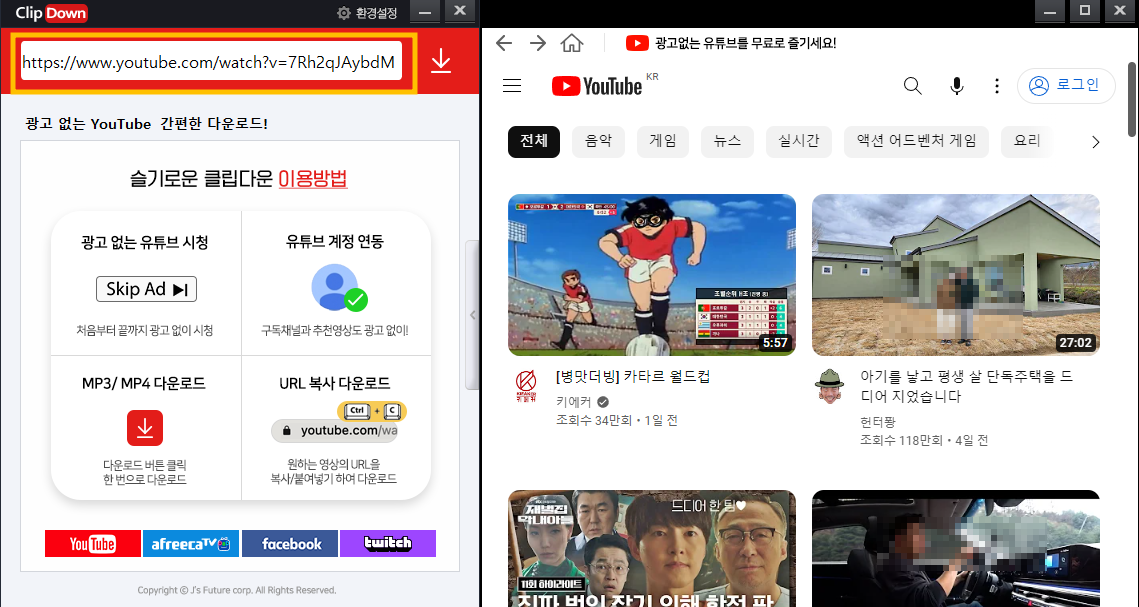This screenshot has height=607, width=1139.
Task: Click the red download arrow button in ClipDown
Action: point(441,62)
